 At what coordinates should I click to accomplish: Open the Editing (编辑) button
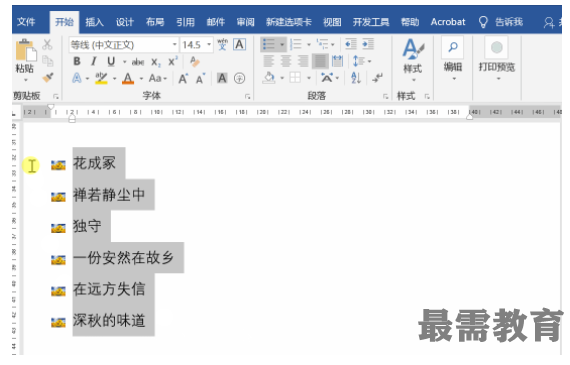453,59
